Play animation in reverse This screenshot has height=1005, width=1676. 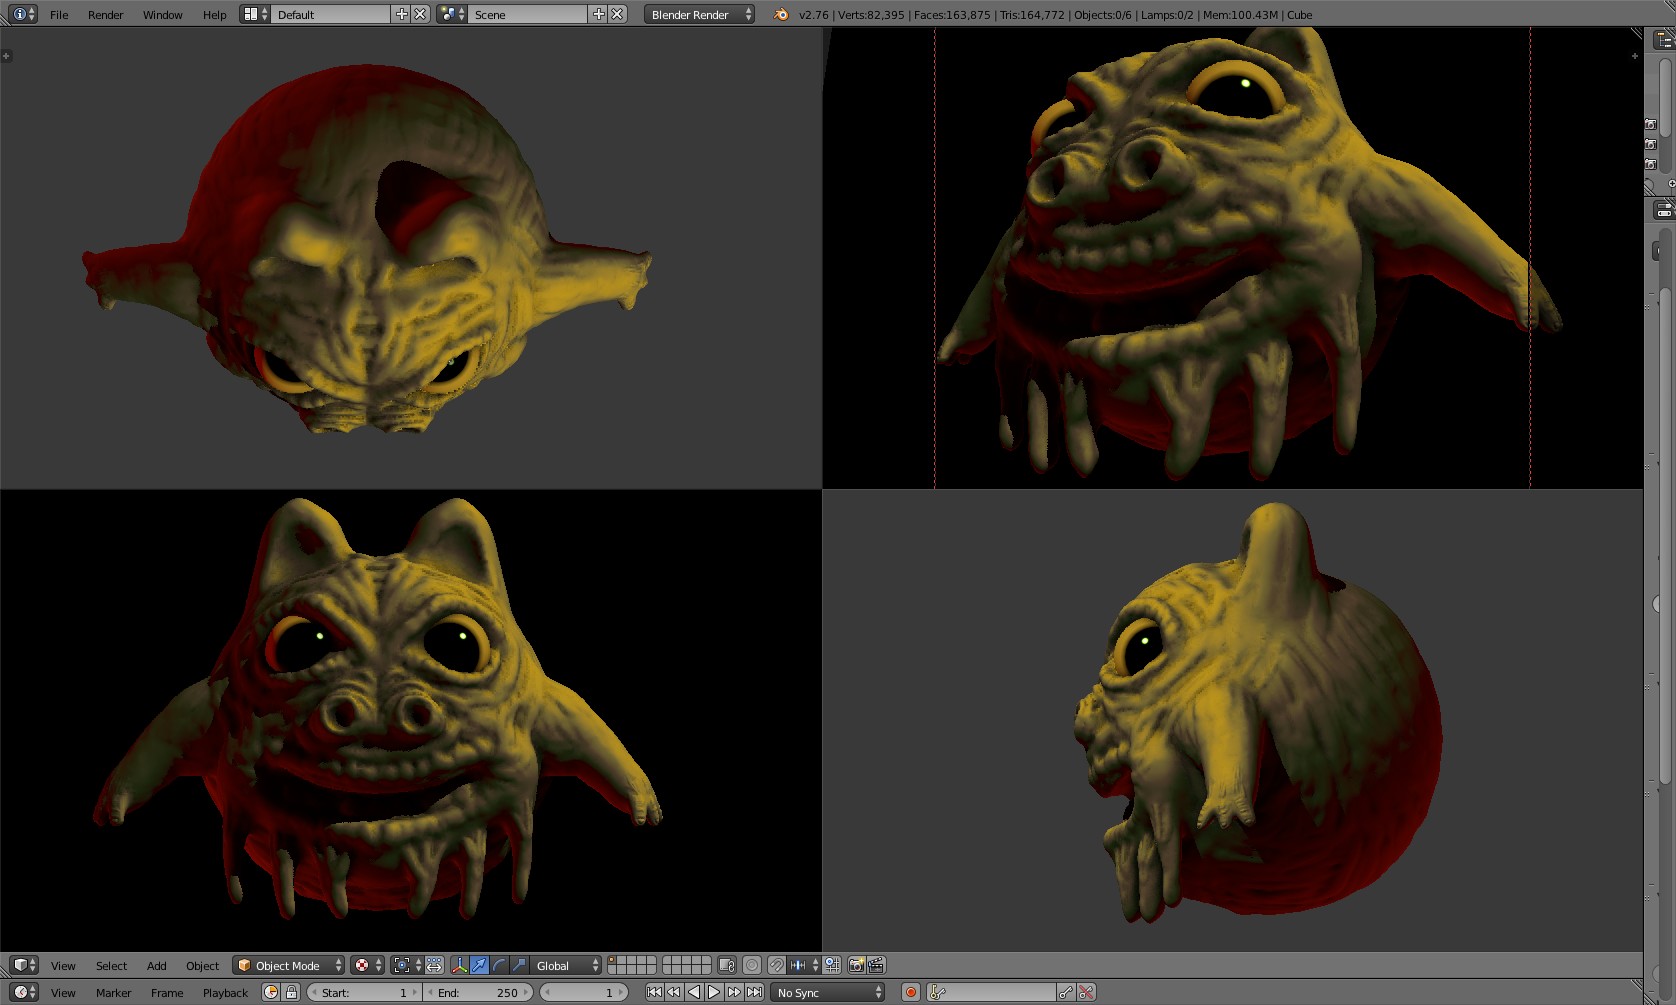click(x=694, y=992)
